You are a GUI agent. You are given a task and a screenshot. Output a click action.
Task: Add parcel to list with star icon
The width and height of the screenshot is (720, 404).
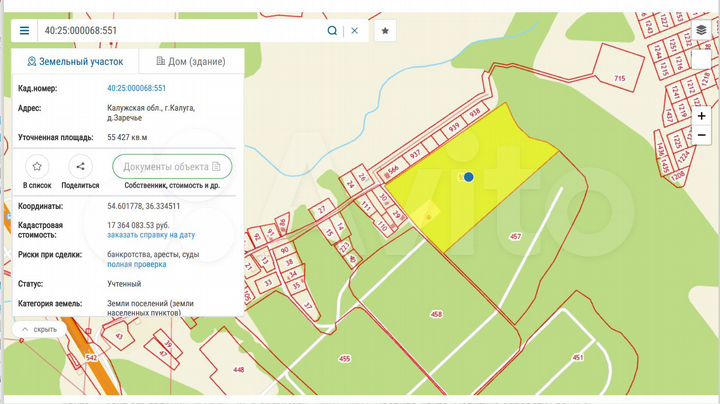pos(37,166)
